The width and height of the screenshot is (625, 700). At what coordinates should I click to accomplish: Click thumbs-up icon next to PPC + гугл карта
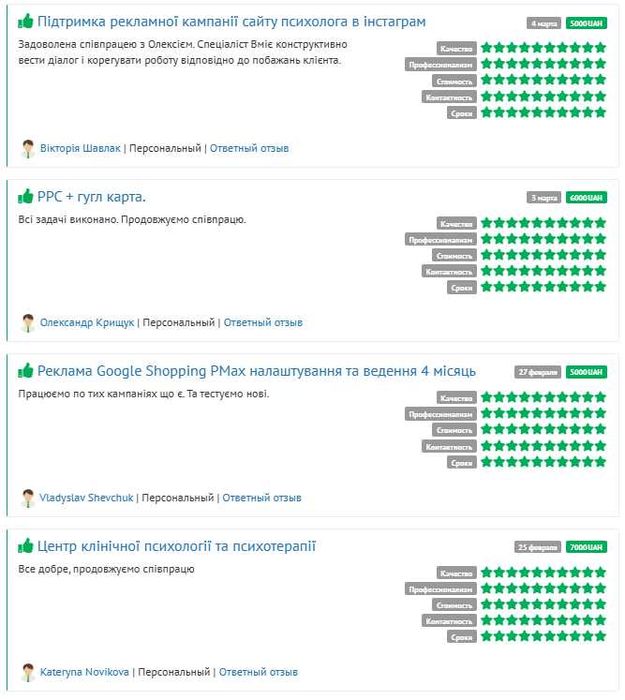[x=25, y=196]
